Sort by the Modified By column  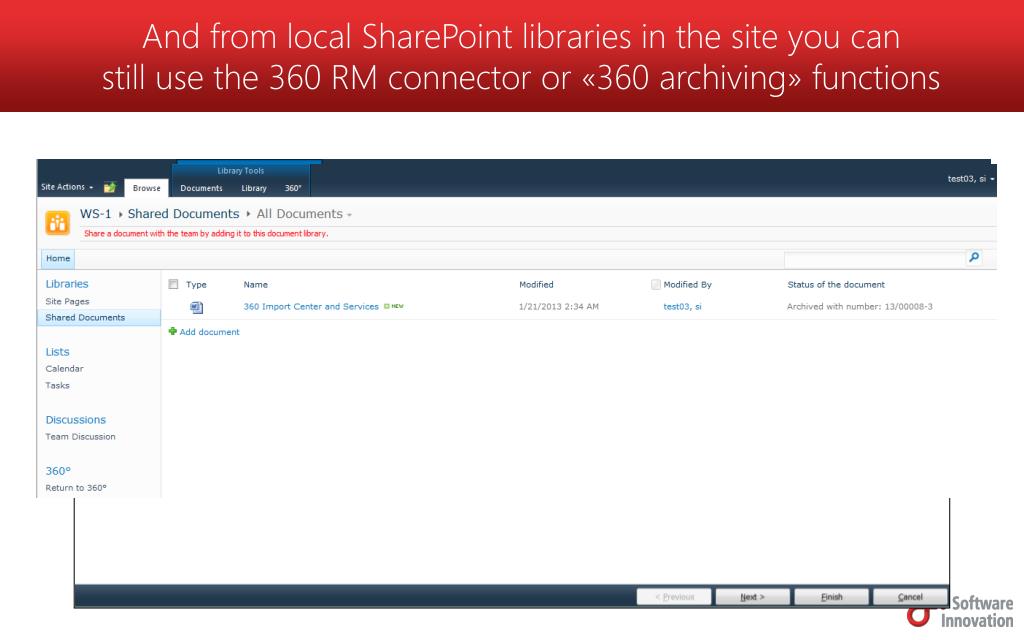point(688,285)
